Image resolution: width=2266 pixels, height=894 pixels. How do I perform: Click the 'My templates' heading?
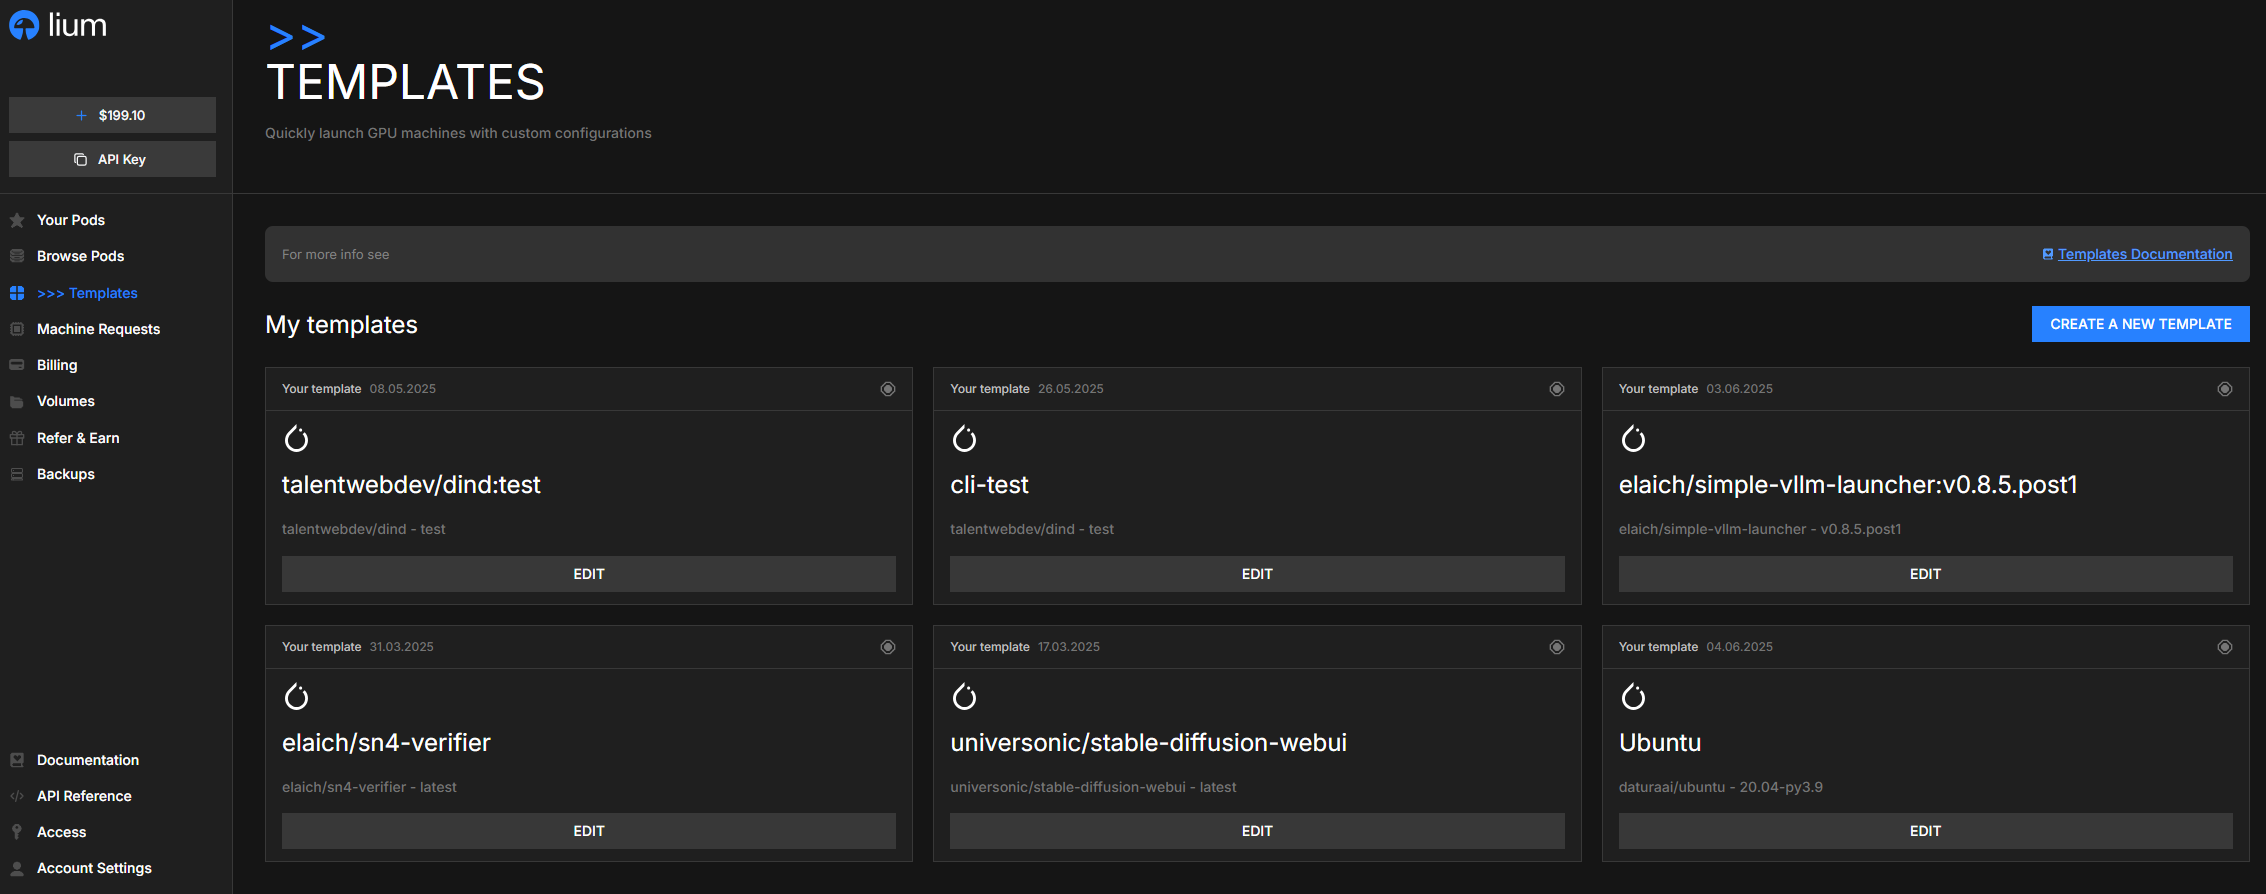341,325
